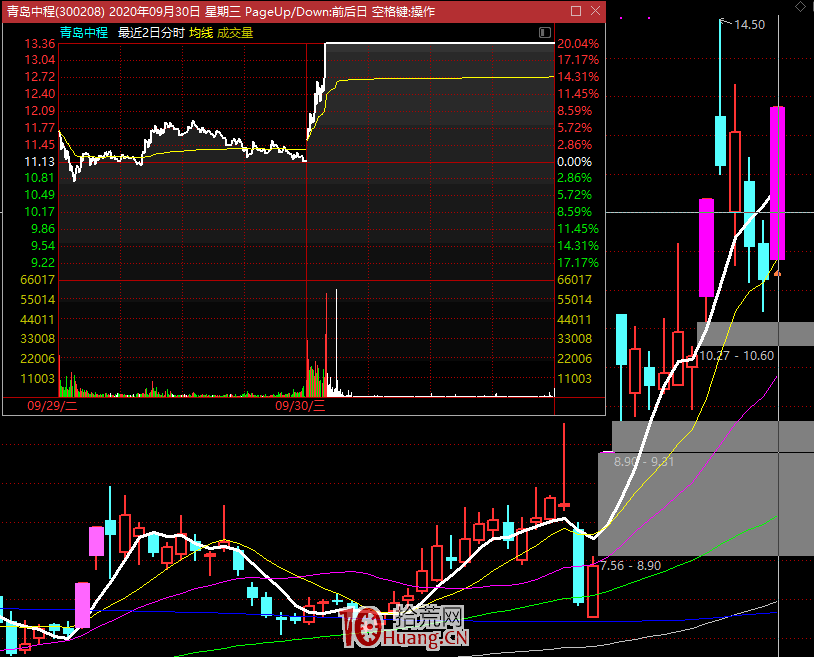Click the 青岛中程(300208) title text
The image size is (814, 657).
pos(56,11)
